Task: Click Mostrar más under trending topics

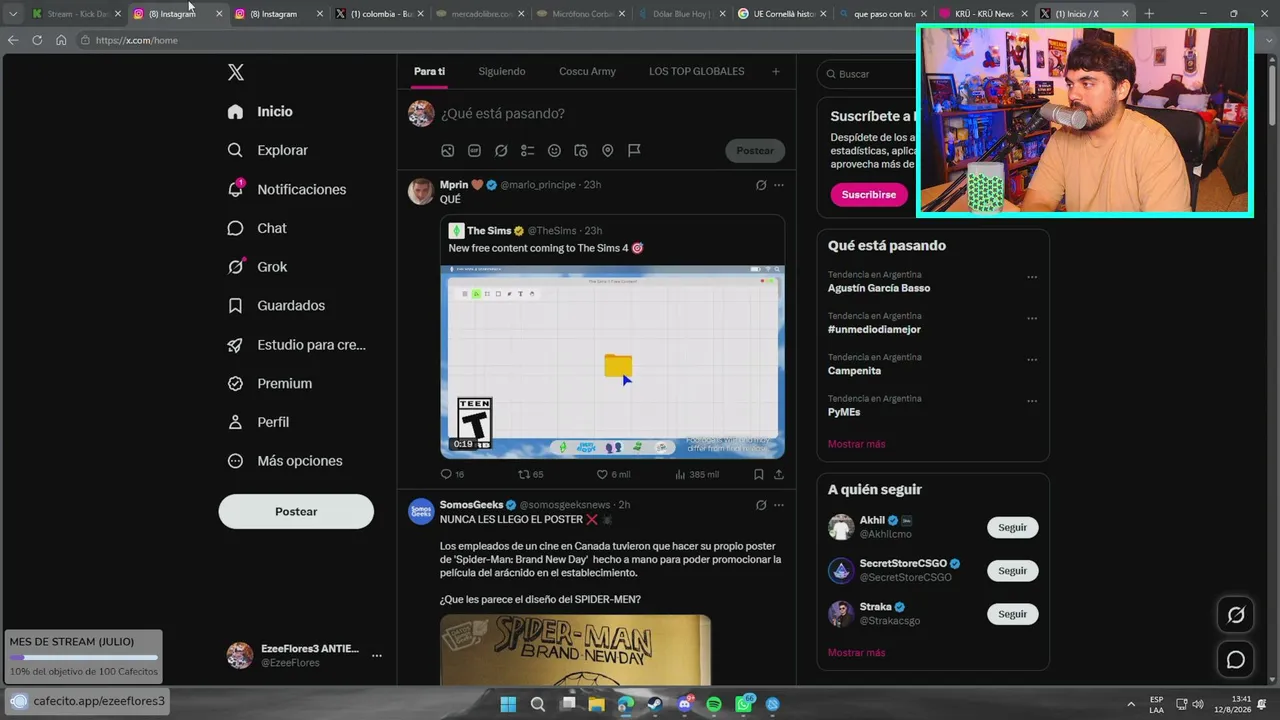Action: 856,444
